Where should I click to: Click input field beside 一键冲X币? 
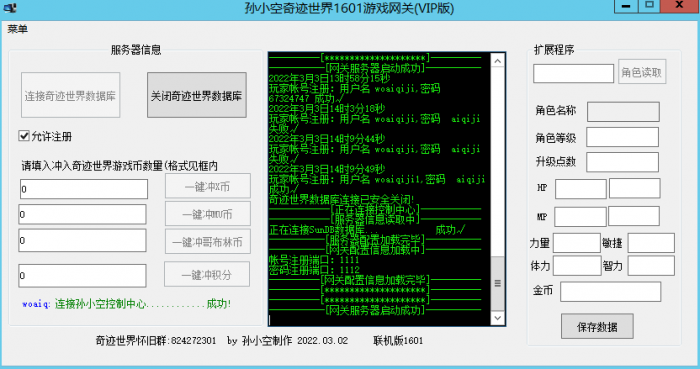pos(84,189)
